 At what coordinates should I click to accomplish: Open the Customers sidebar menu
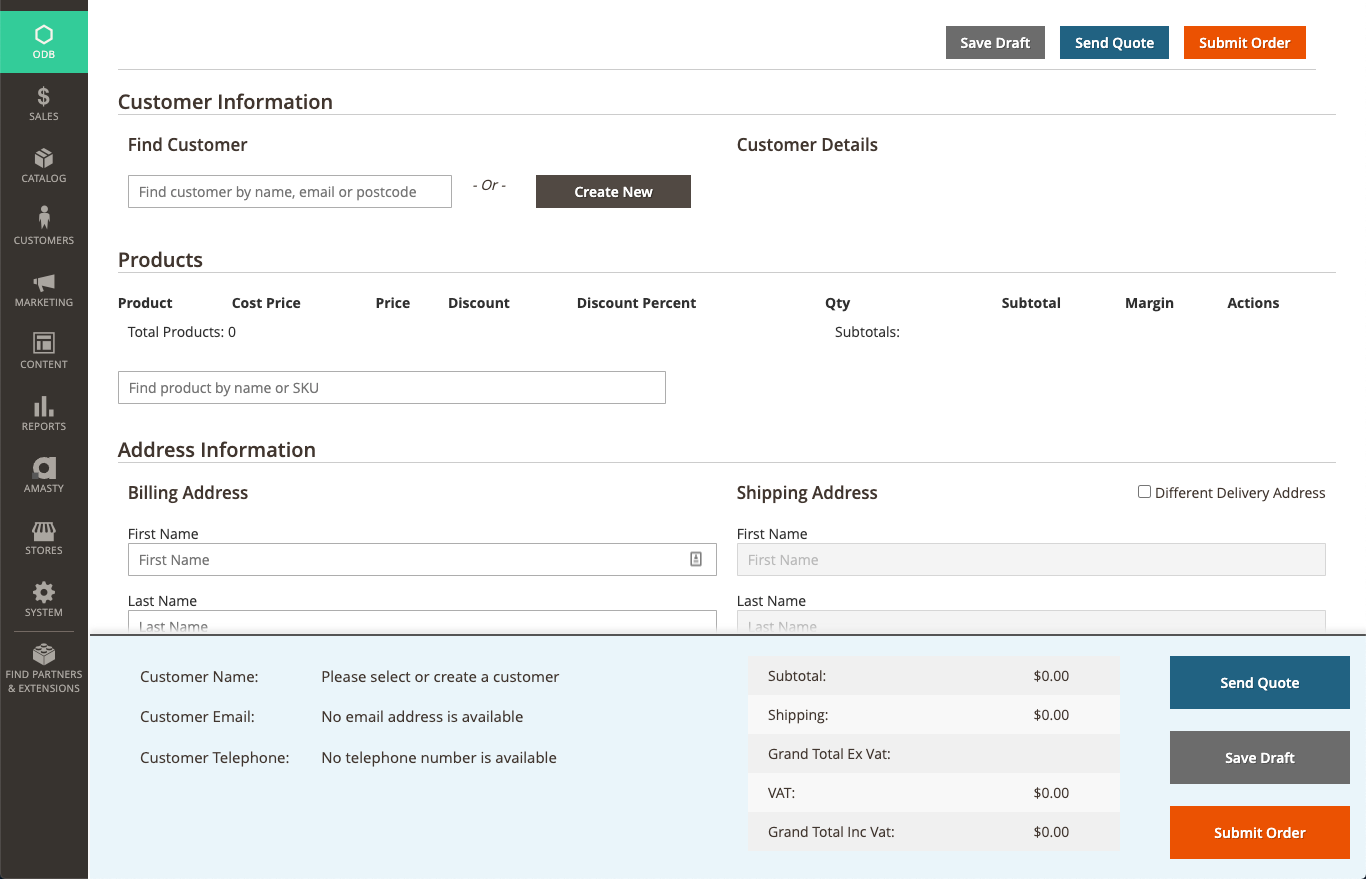tap(44, 228)
